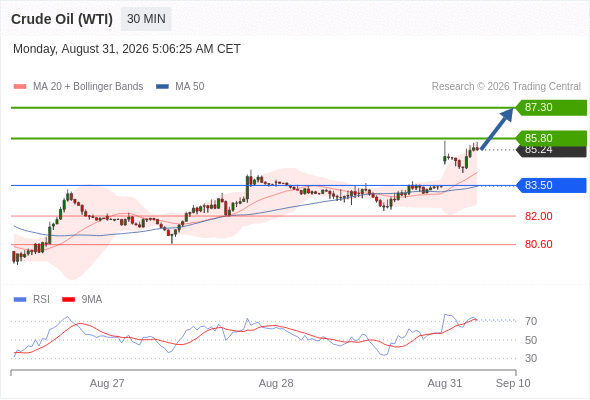This screenshot has width=590, height=400.
Task: Click the MA 20 + Bollinger Bands legend swatch
Action: [20, 87]
